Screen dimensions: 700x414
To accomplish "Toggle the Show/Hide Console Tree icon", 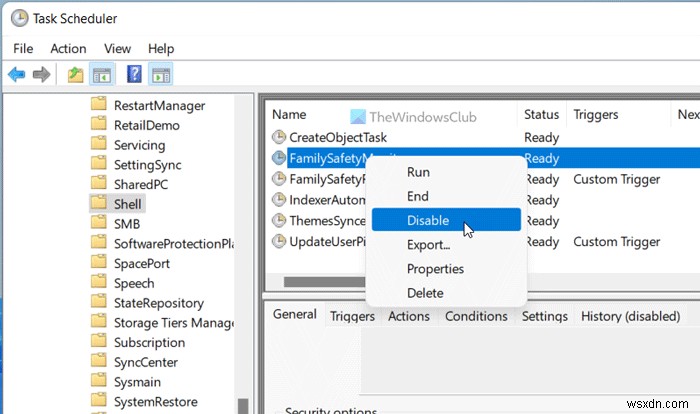I will click(x=102, y=74).
